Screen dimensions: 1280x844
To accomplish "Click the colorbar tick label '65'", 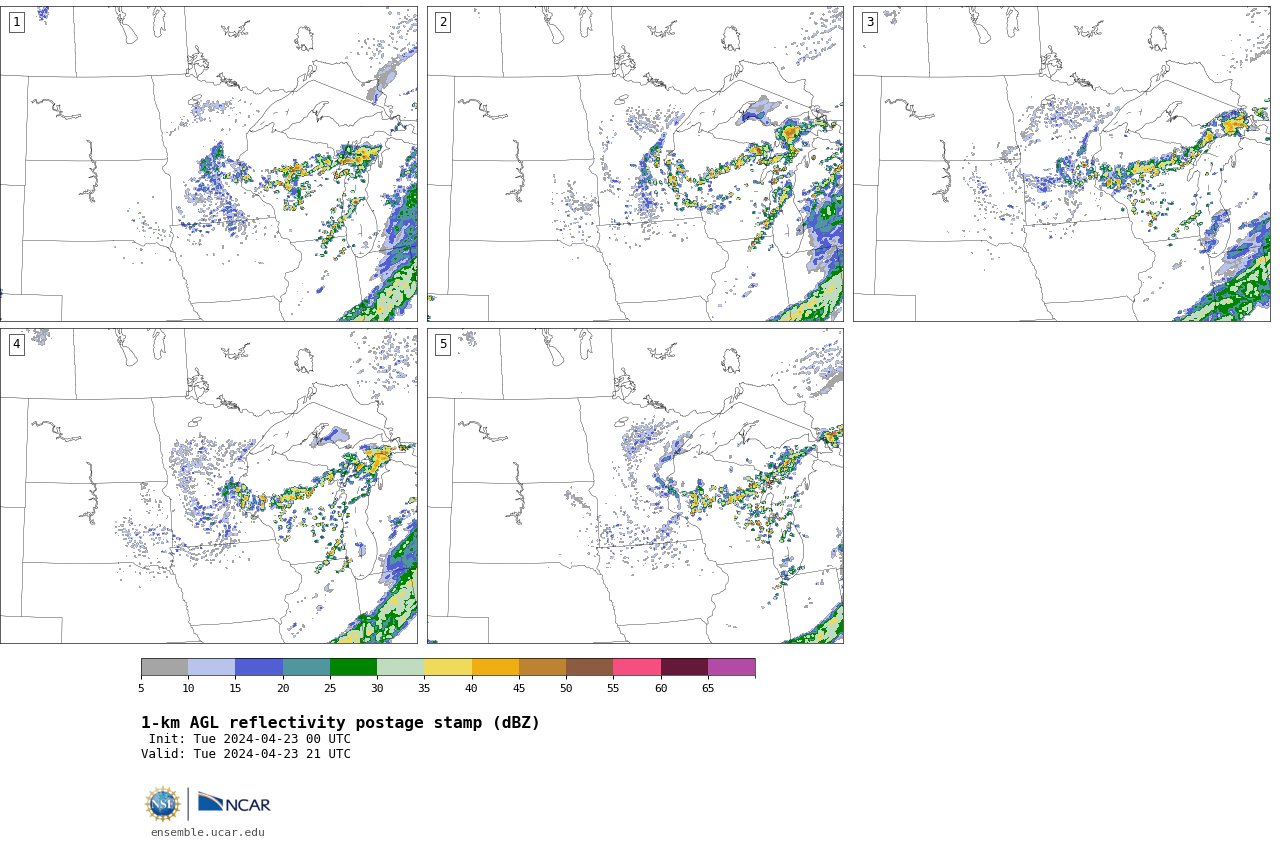I will 708,688.
